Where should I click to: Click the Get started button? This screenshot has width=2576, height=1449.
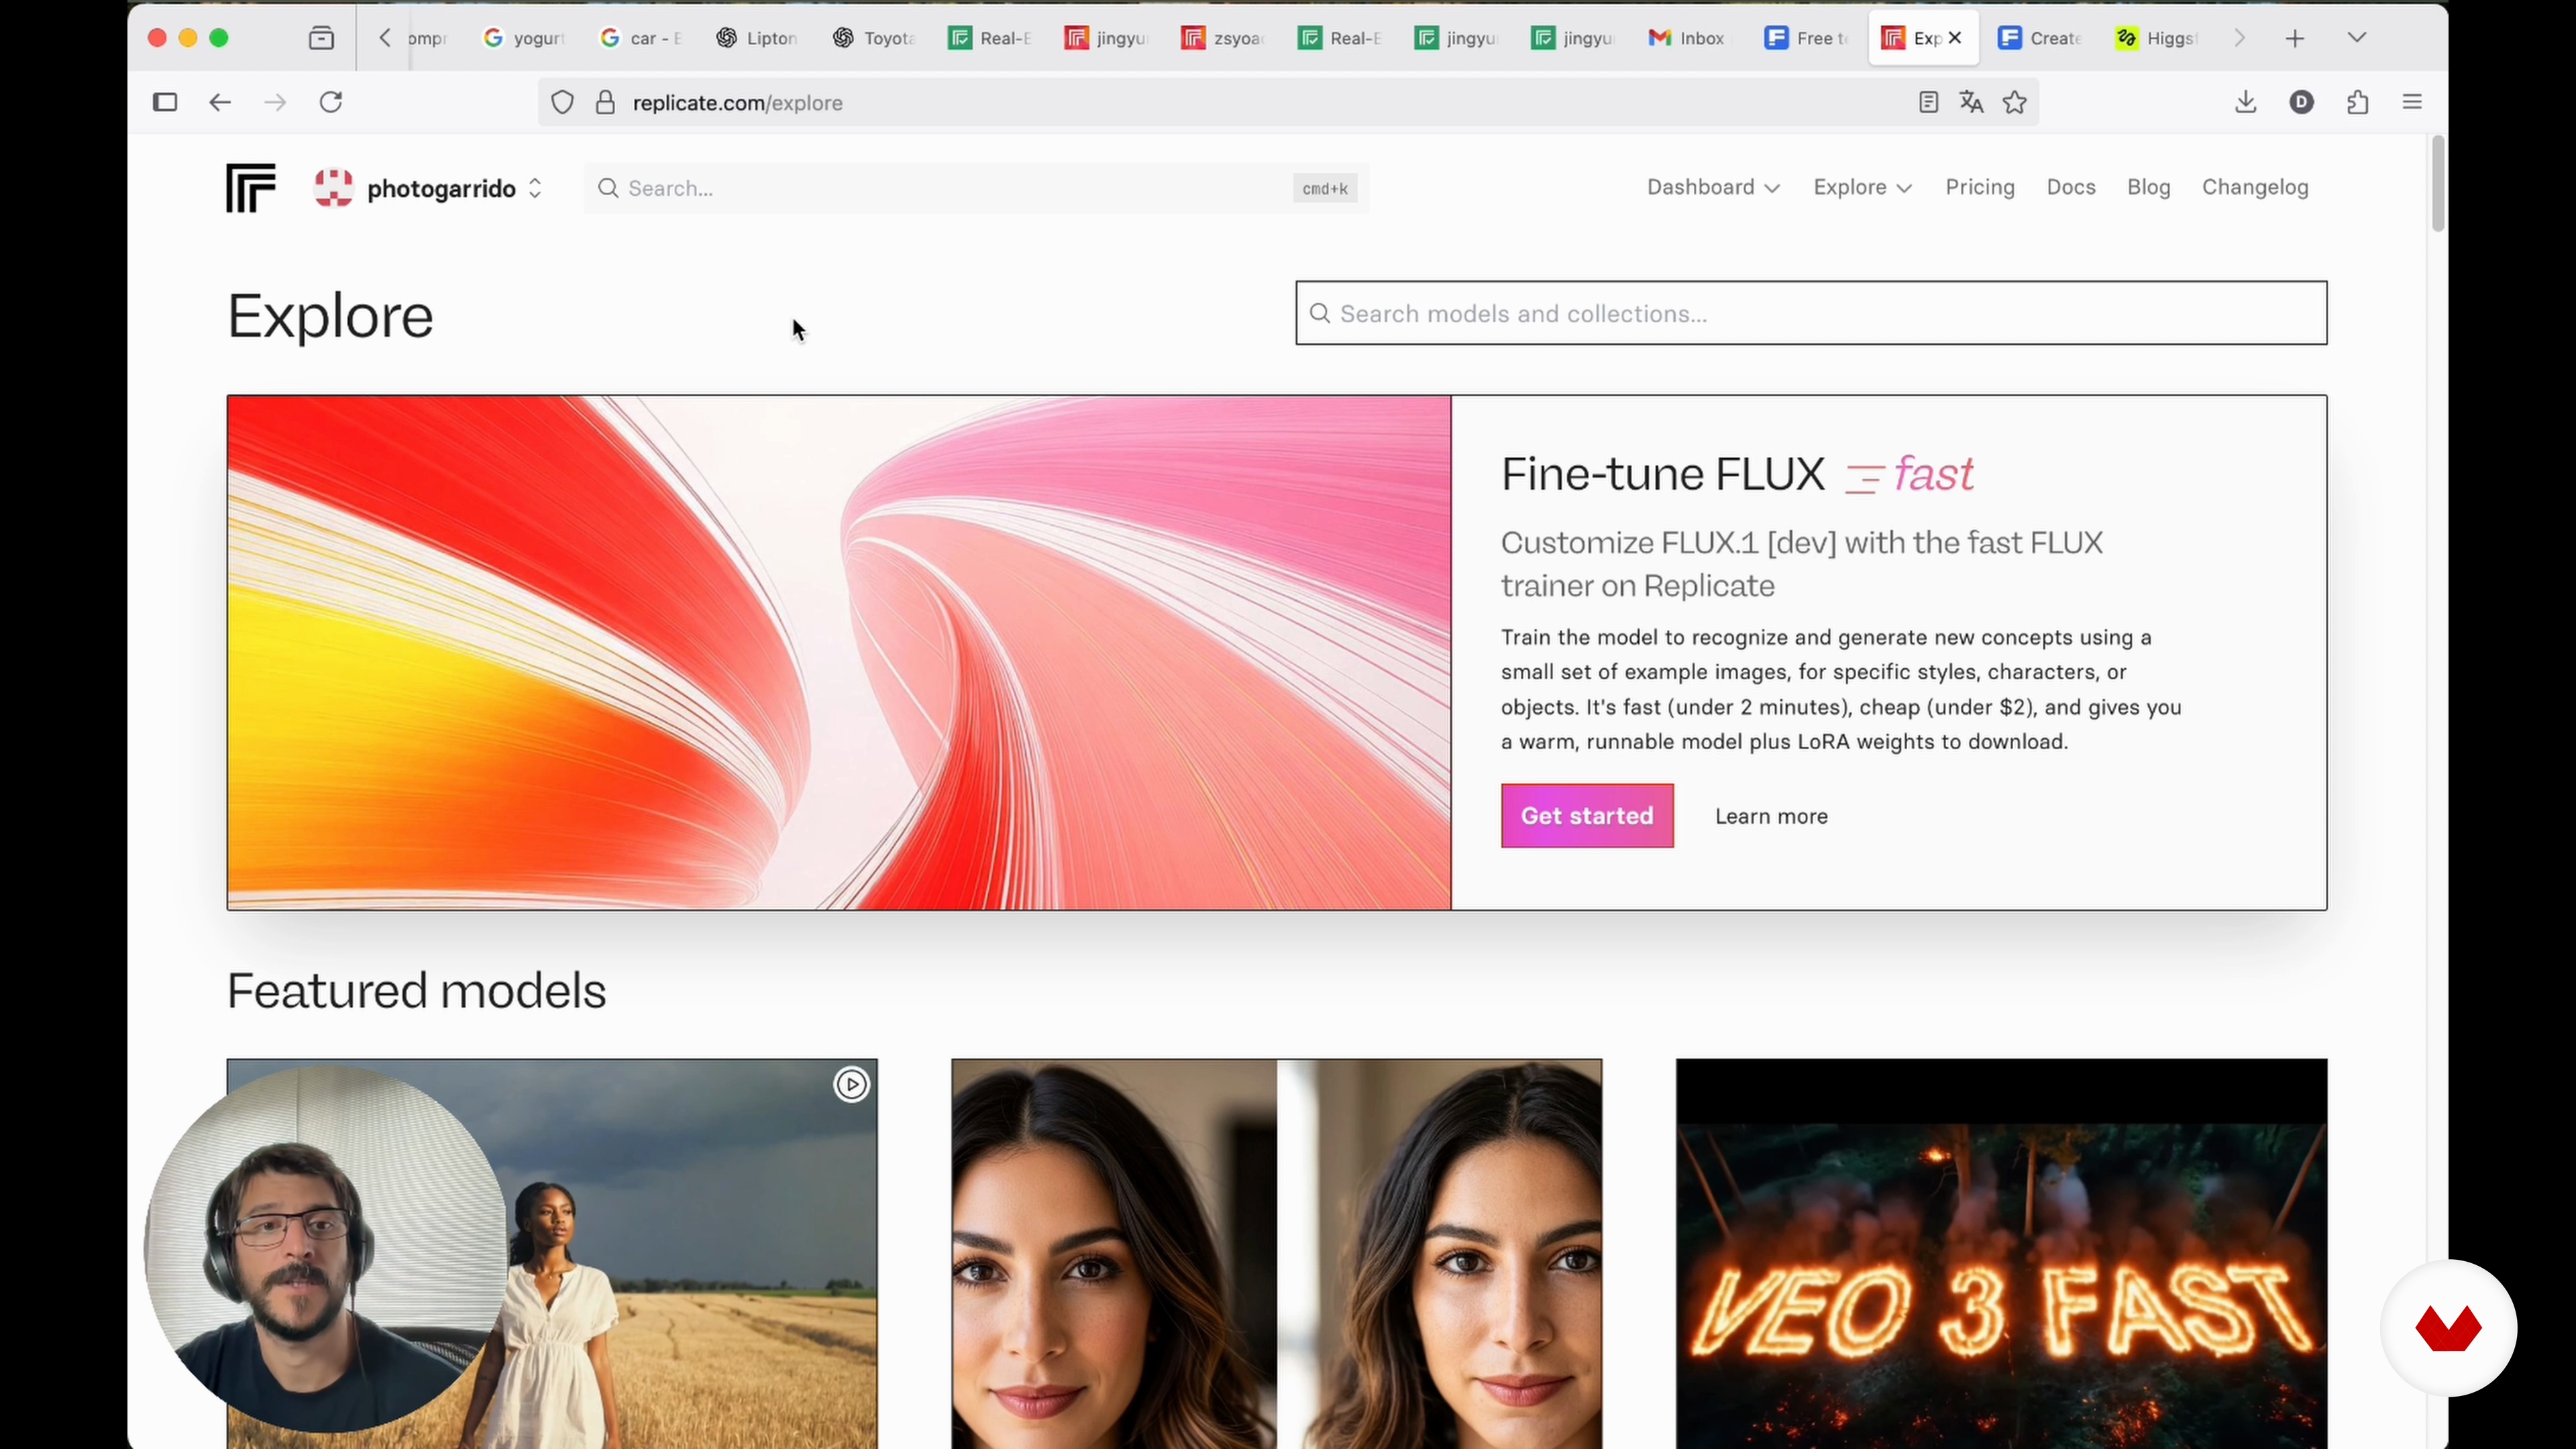(1586, 816)
